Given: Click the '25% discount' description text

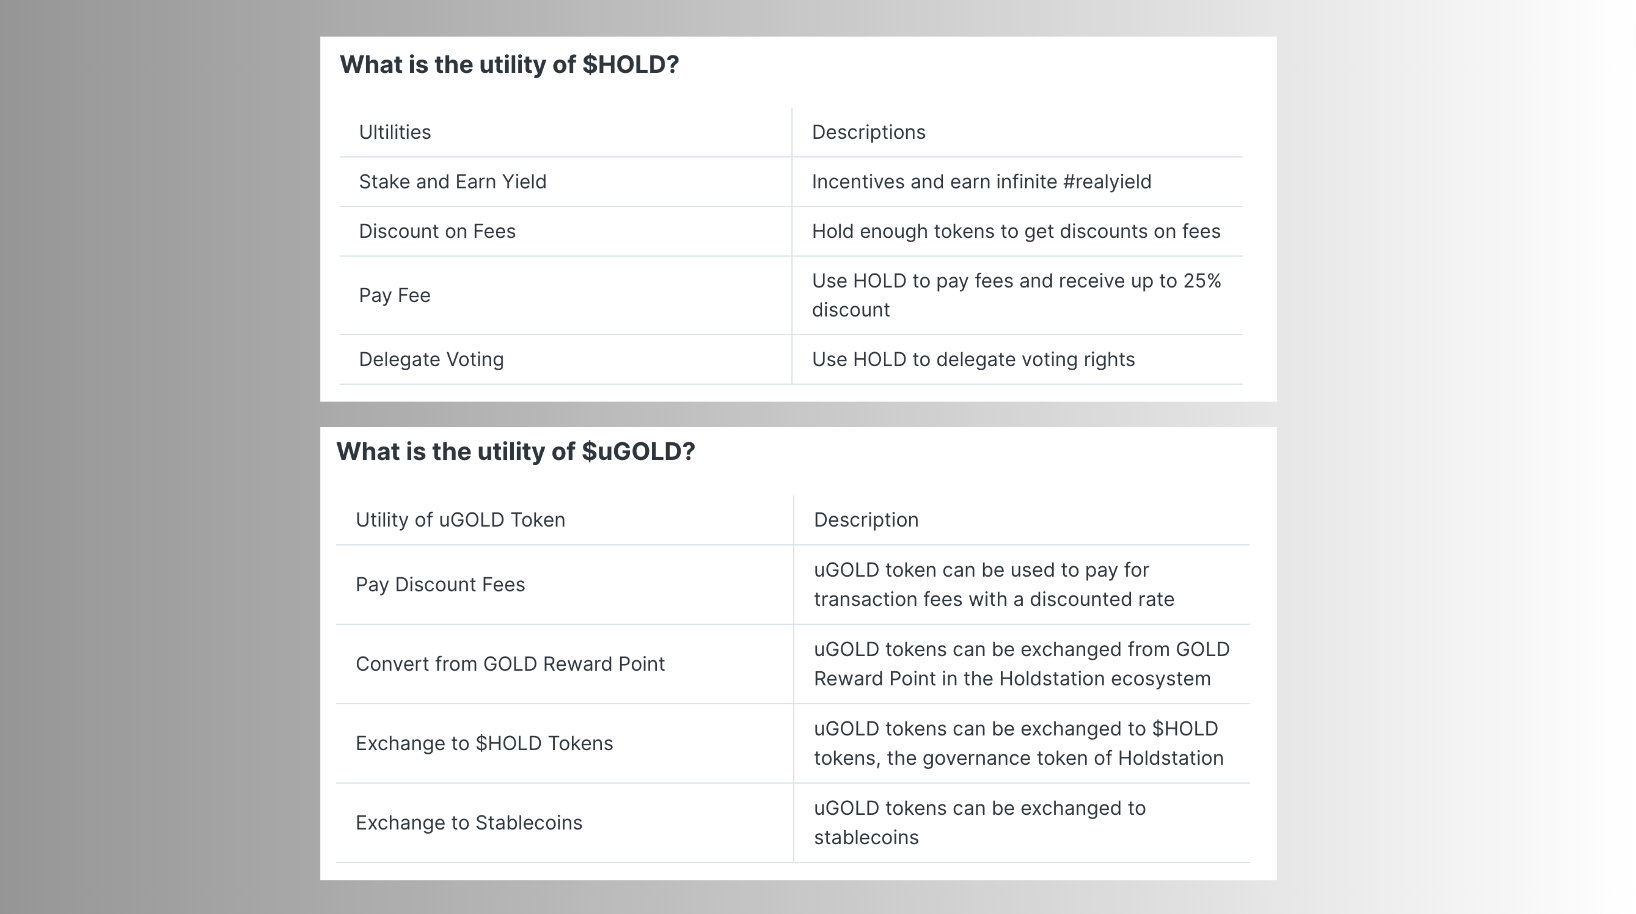Looking at the screenshot, I should click(x=1017, y=295).
